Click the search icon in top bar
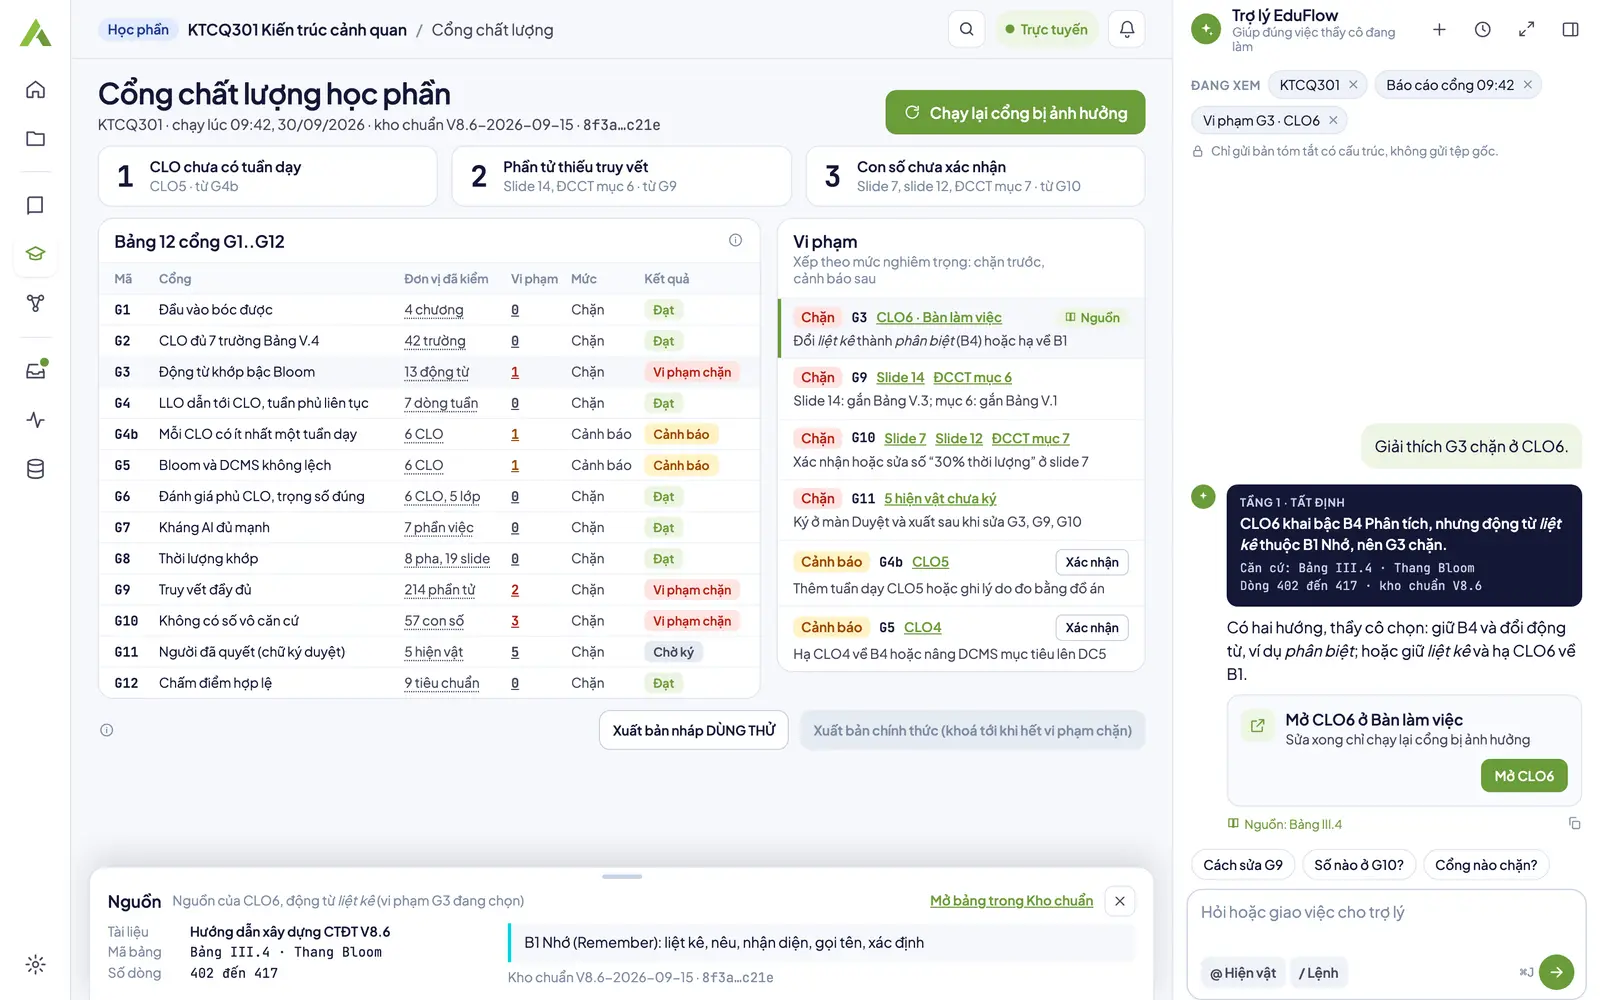The height and width of the screenshot is (1000, 1600). click(x=966, y=29)
